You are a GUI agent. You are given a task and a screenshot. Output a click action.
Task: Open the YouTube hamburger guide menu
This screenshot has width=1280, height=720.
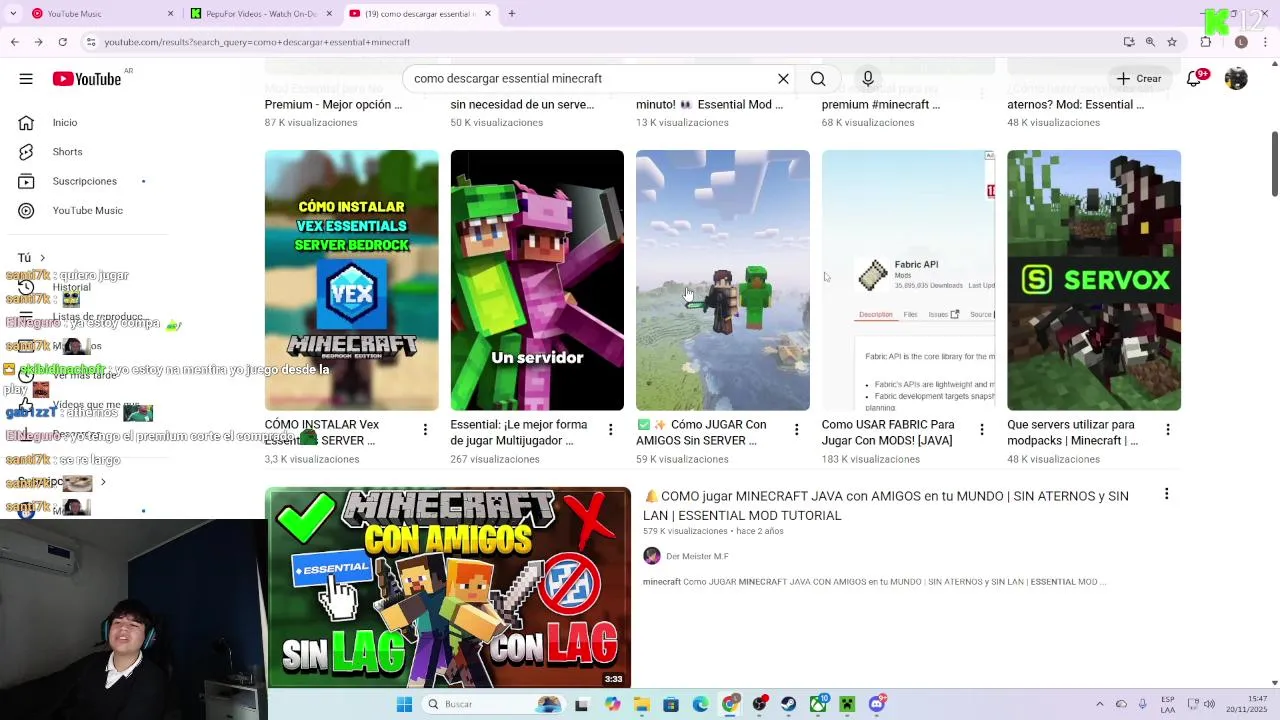(x=26, y=79)
